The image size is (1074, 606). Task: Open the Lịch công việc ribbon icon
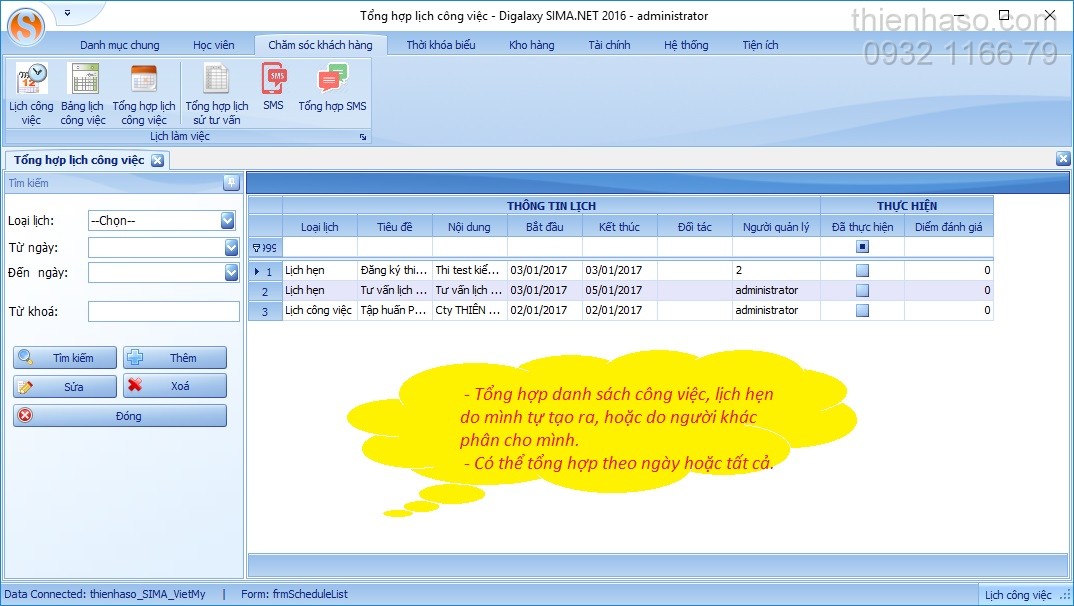pyautogui.click(x=31, y=92)
